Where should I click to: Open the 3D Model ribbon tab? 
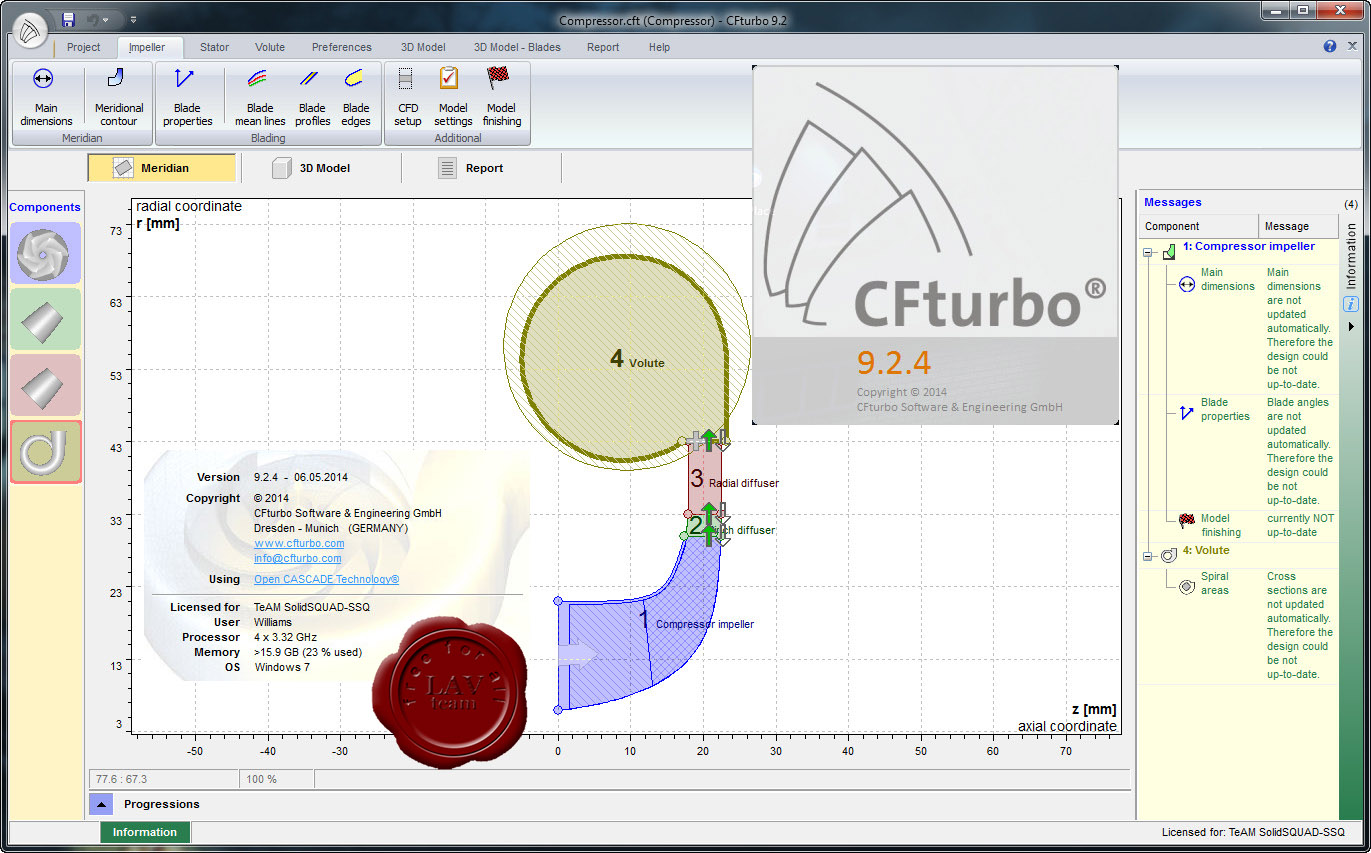pos(423,47)
